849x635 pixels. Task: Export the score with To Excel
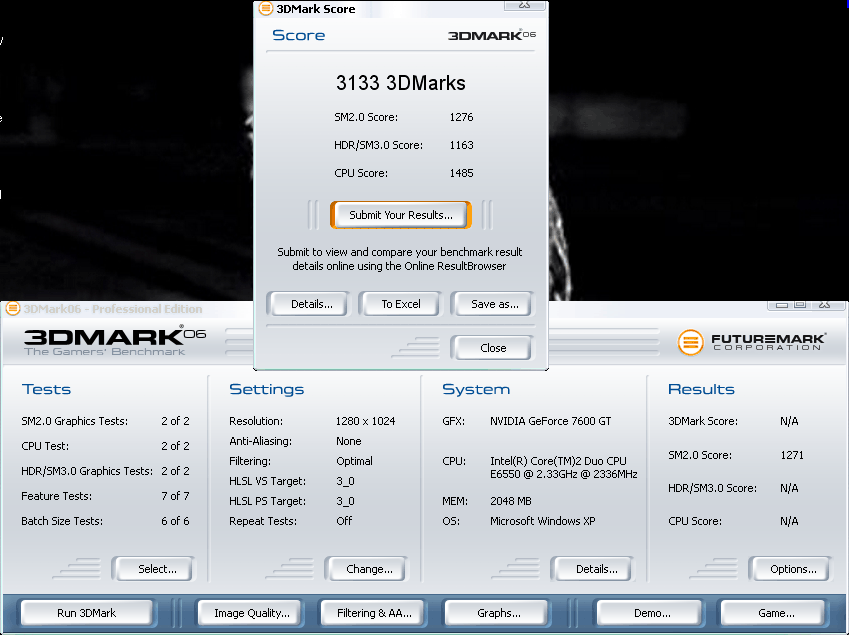(x=401, y=304)
